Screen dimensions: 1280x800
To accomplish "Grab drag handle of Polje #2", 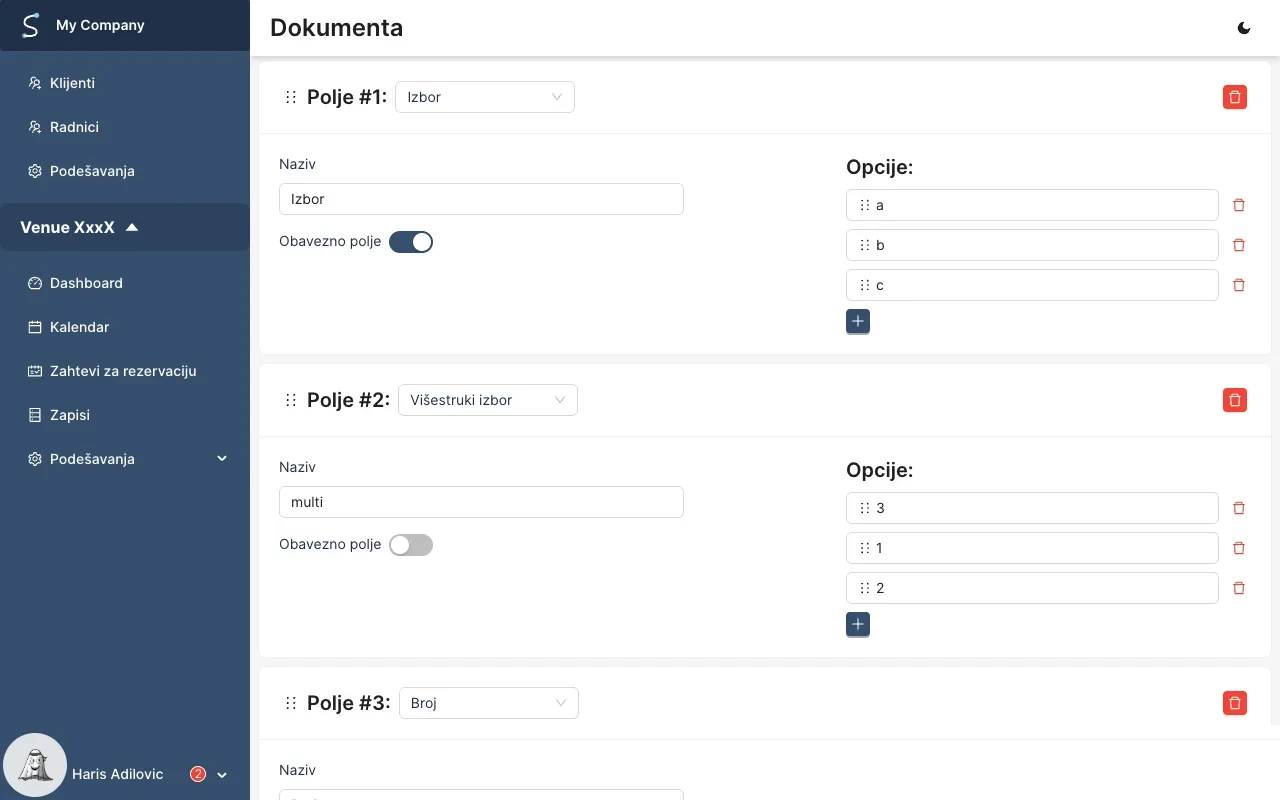I will click(x=291, y=400).
